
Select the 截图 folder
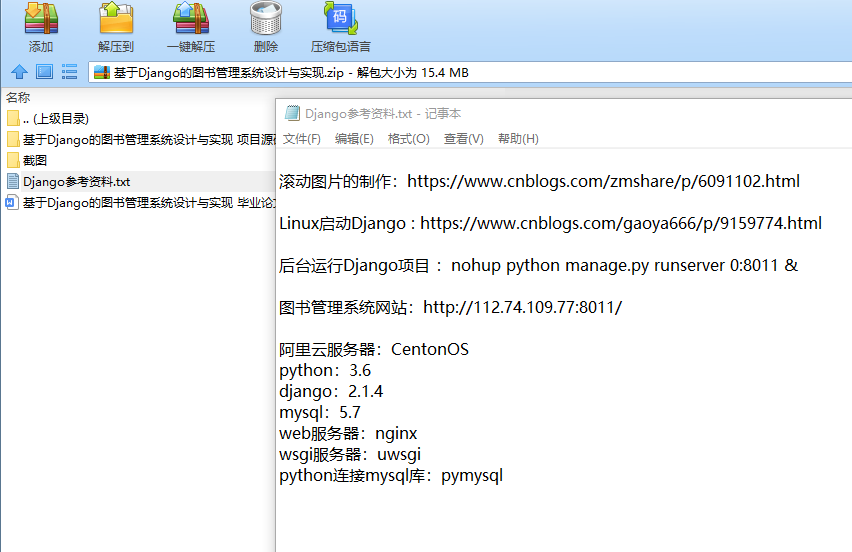coord(139,160)
